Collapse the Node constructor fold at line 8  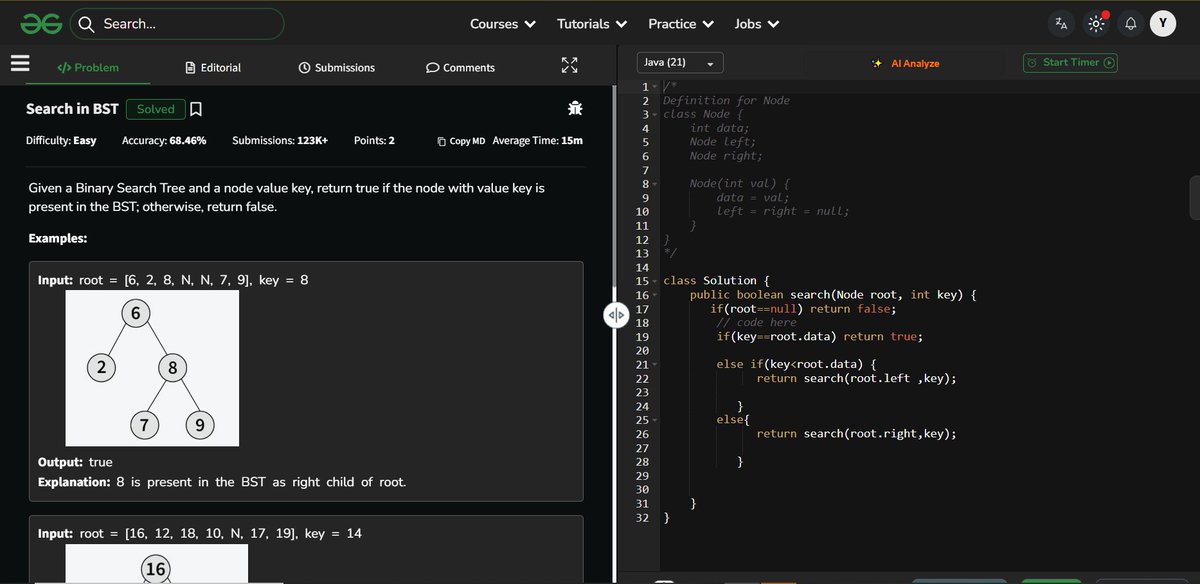coord(655,184)
